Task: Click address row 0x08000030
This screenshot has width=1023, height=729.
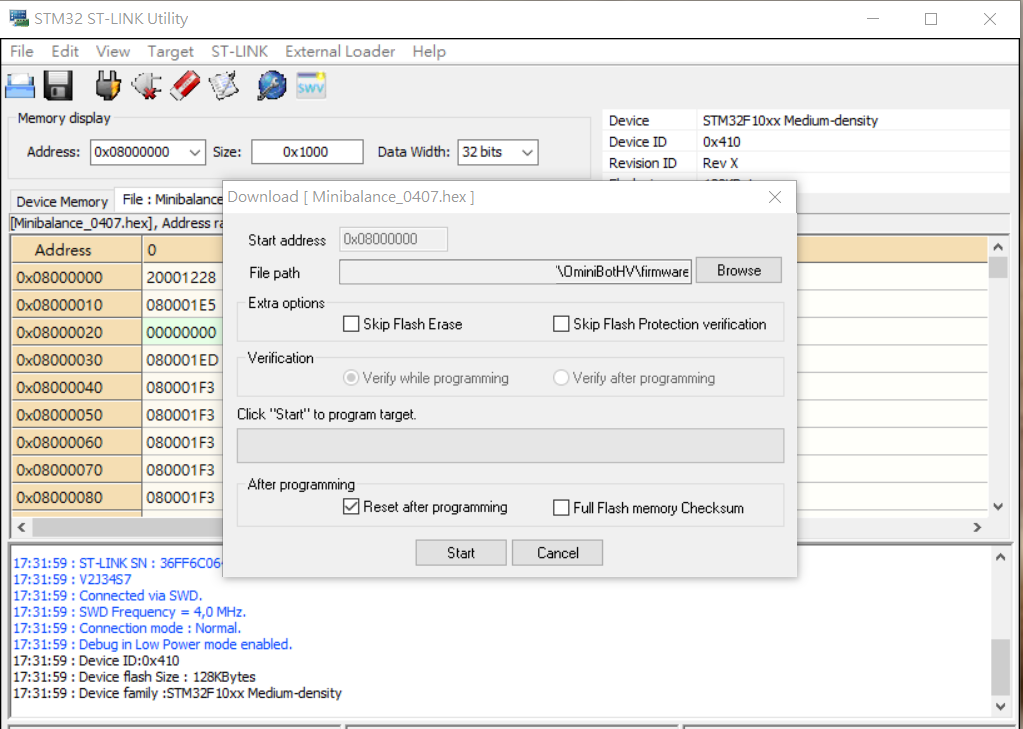Action: (x=76, y=360)
